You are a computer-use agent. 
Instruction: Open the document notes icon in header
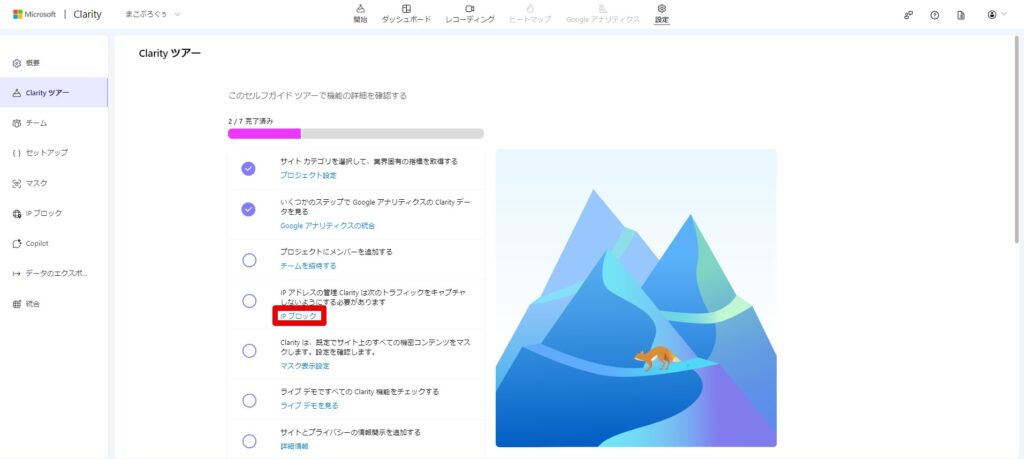pyautogui.click(x=961, y=15)
